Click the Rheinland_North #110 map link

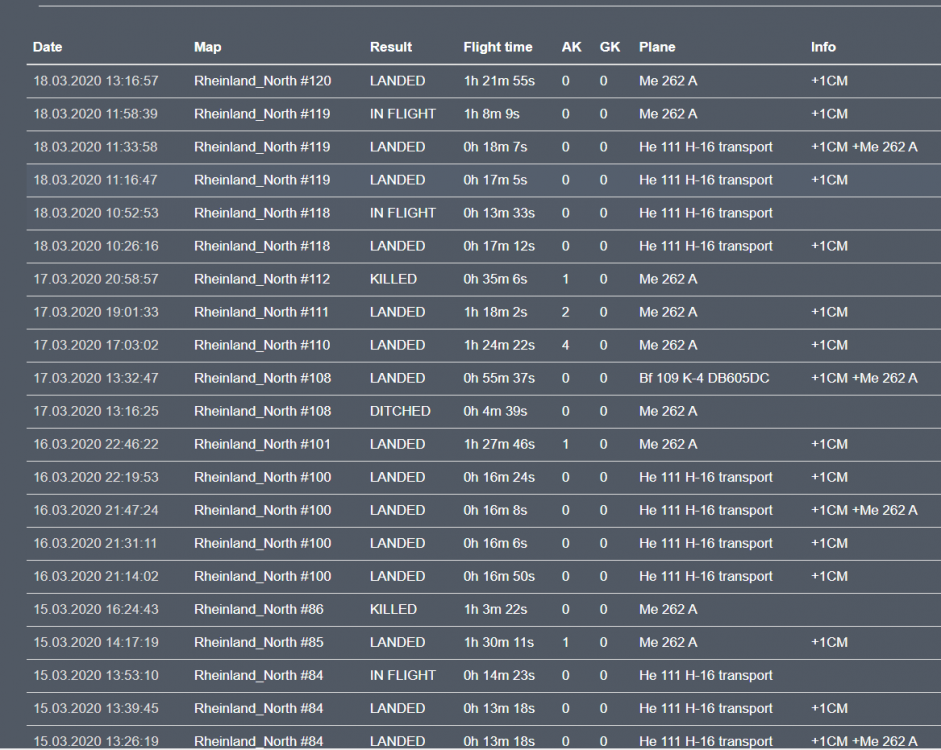click(x=262, y=345)
